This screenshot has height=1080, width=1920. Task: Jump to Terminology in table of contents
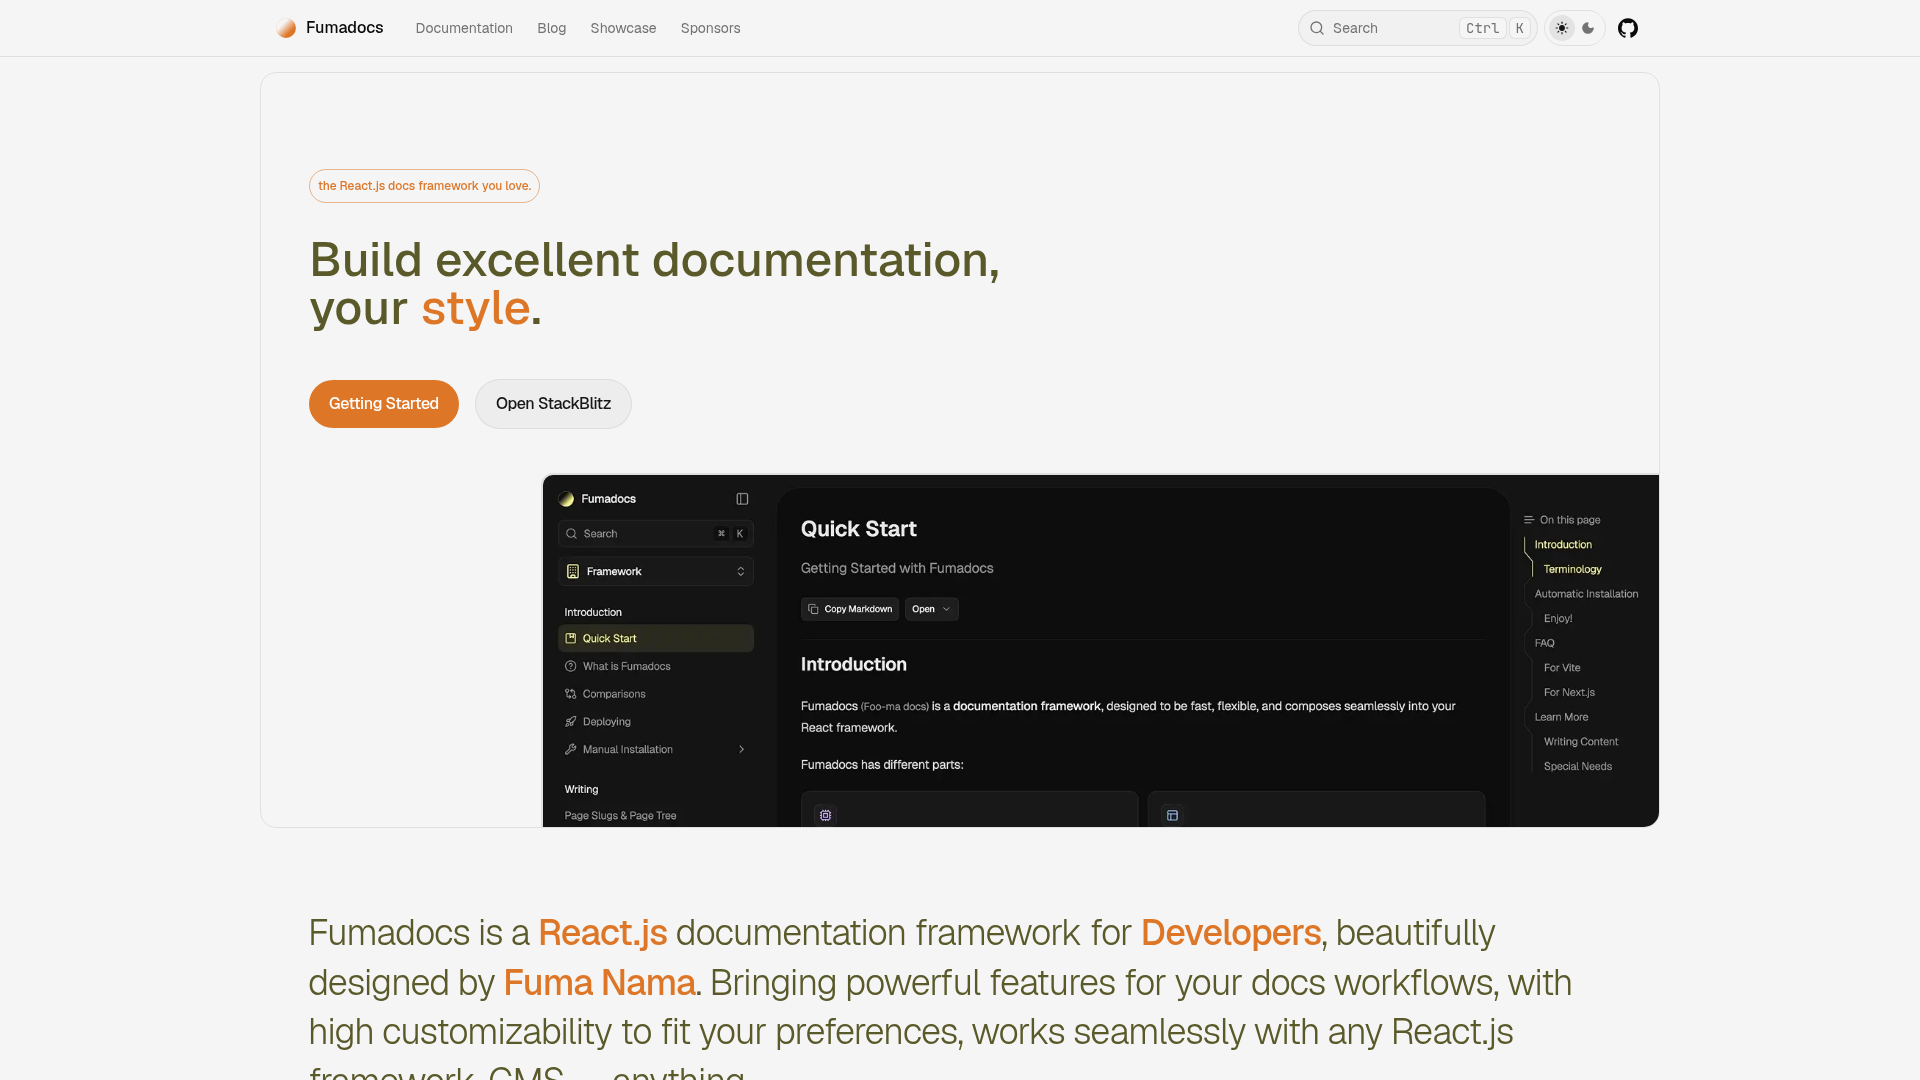click(1572, 570)
